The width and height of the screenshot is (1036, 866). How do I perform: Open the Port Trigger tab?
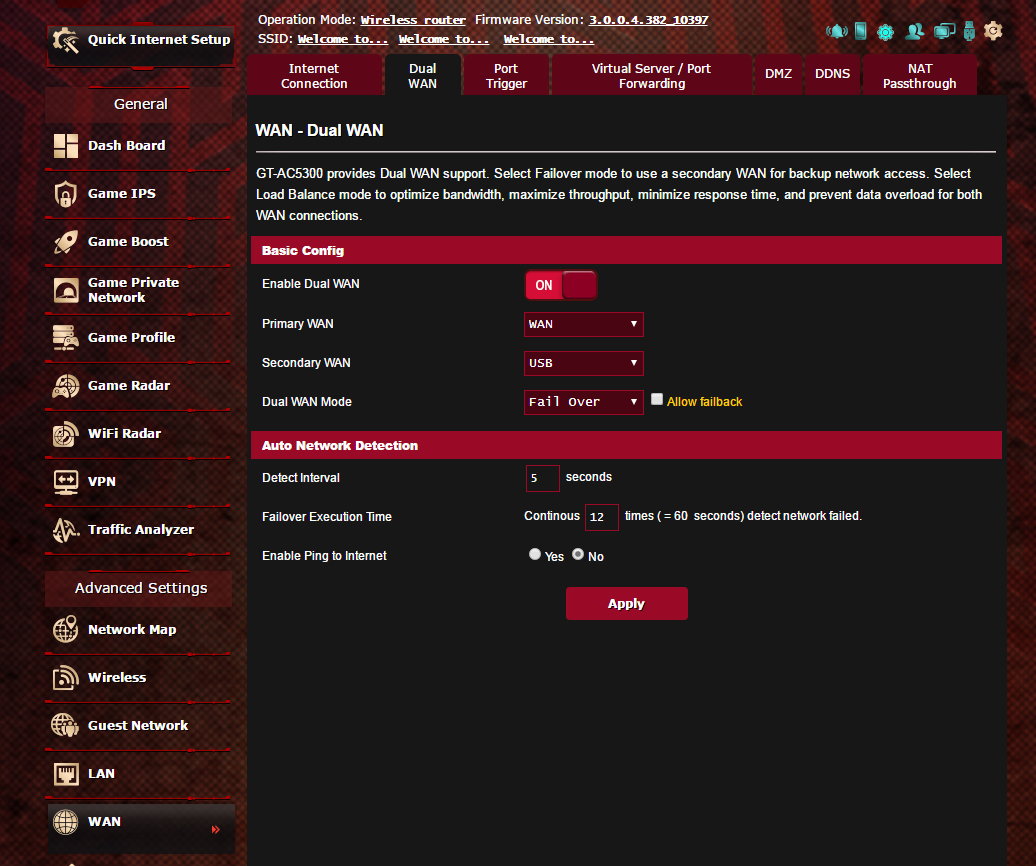point(506,76)
